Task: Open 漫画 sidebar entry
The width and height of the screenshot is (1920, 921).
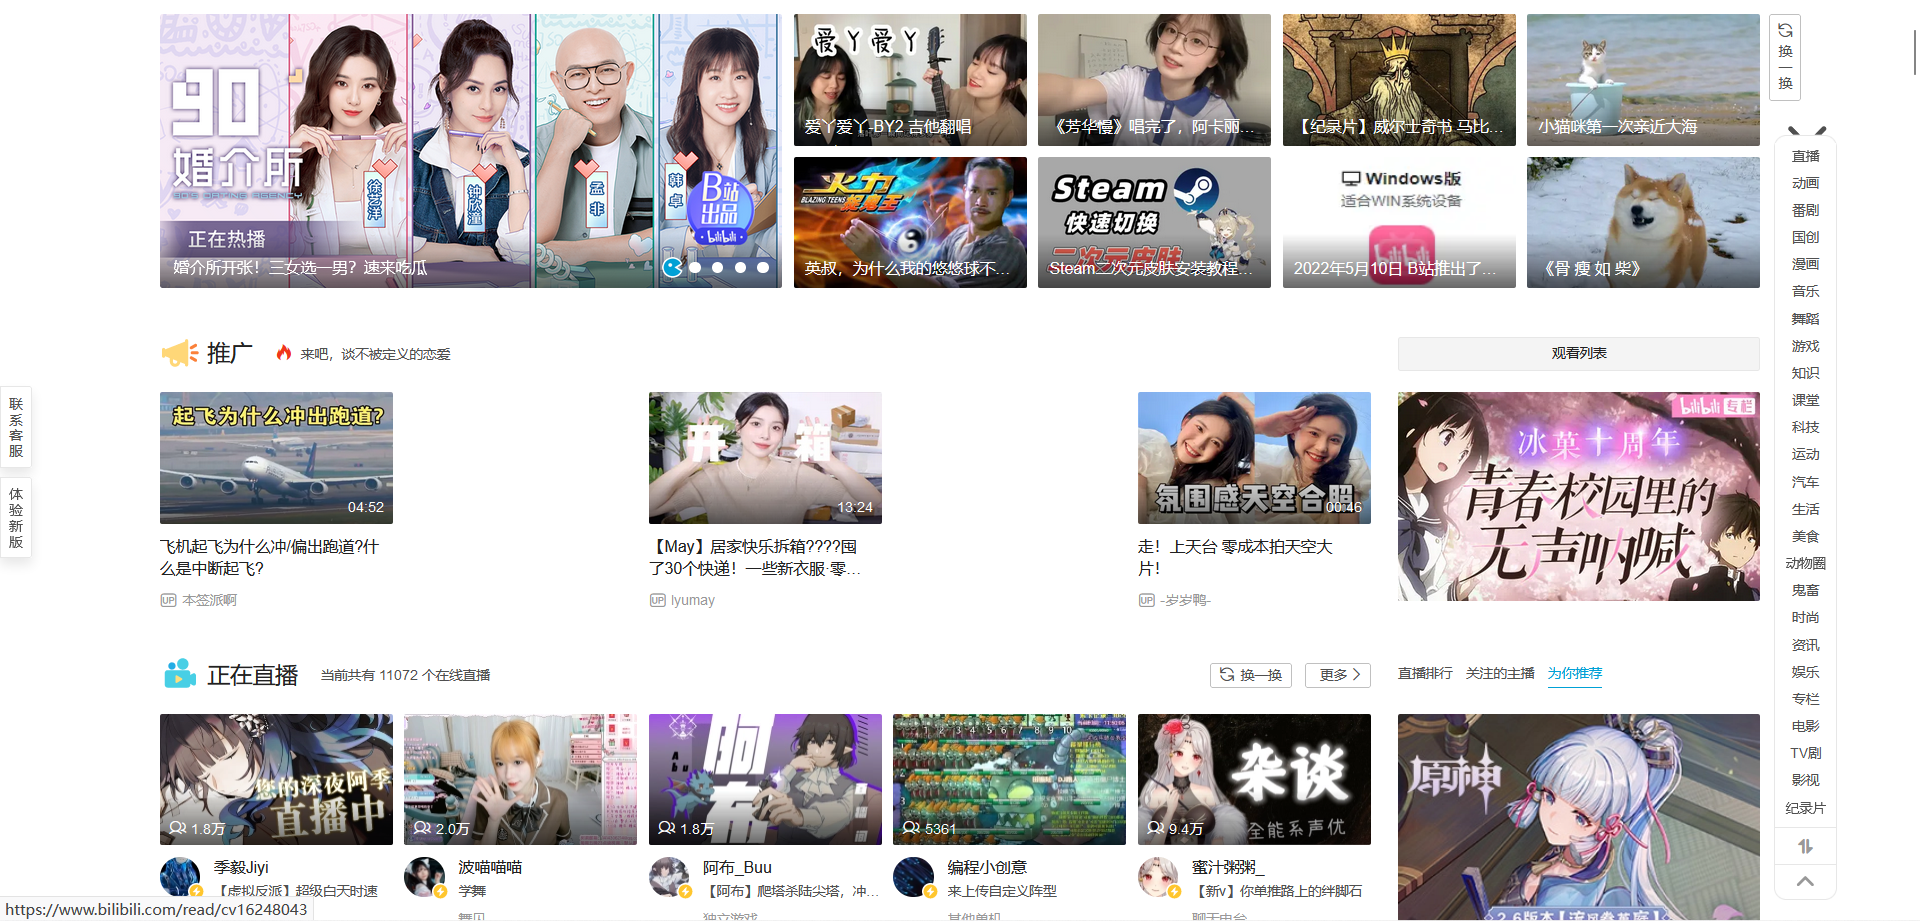Action: click(x=1805, y=264)
